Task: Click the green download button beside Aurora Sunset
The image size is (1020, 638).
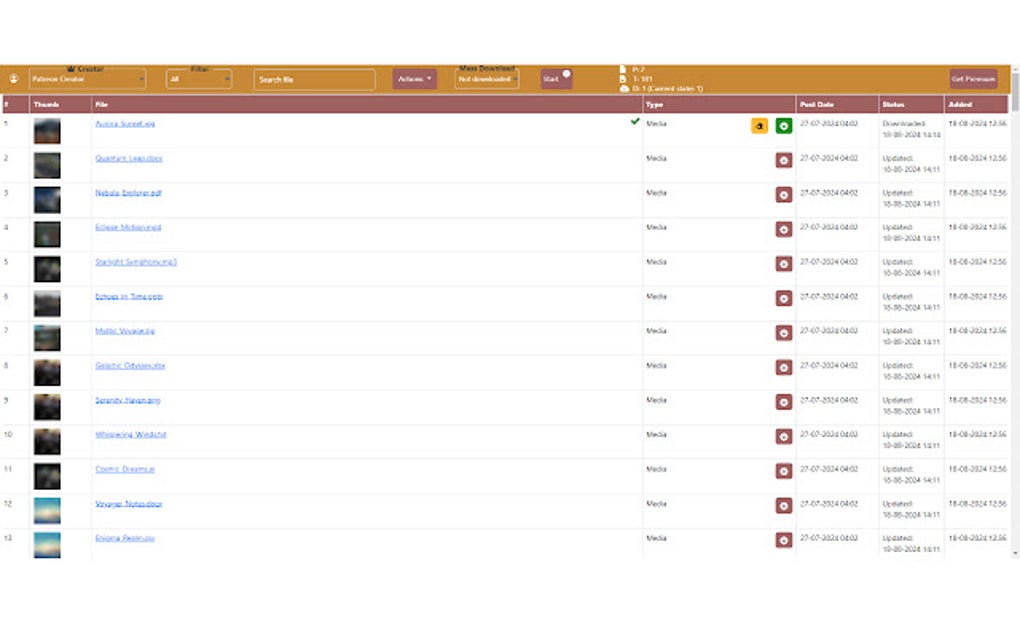Action: 784,126
